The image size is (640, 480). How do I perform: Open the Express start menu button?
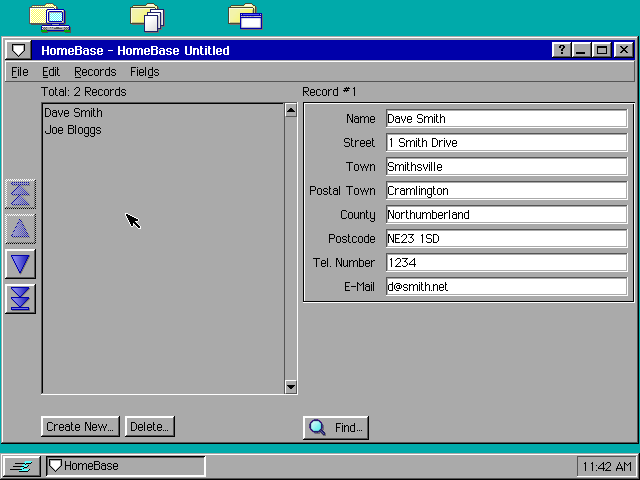(x=21, y=466)
